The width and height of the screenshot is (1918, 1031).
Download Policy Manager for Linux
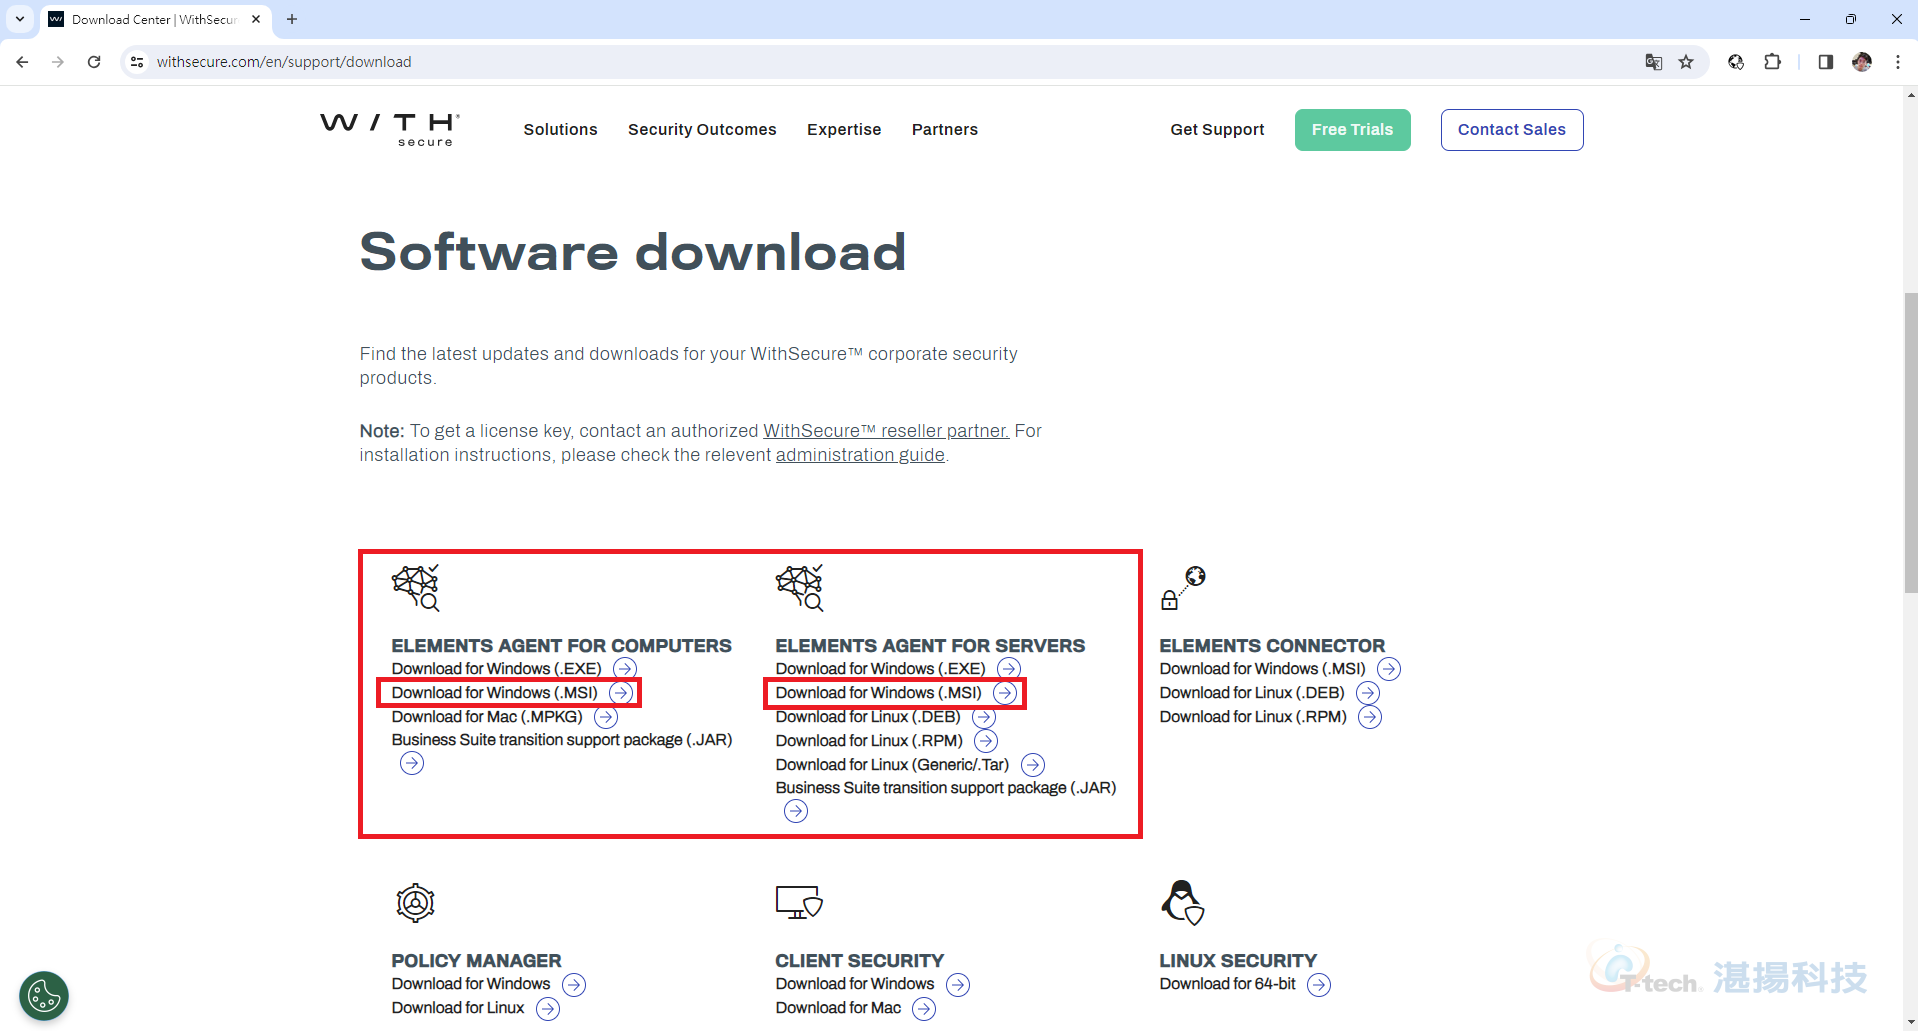[458, 1008]
